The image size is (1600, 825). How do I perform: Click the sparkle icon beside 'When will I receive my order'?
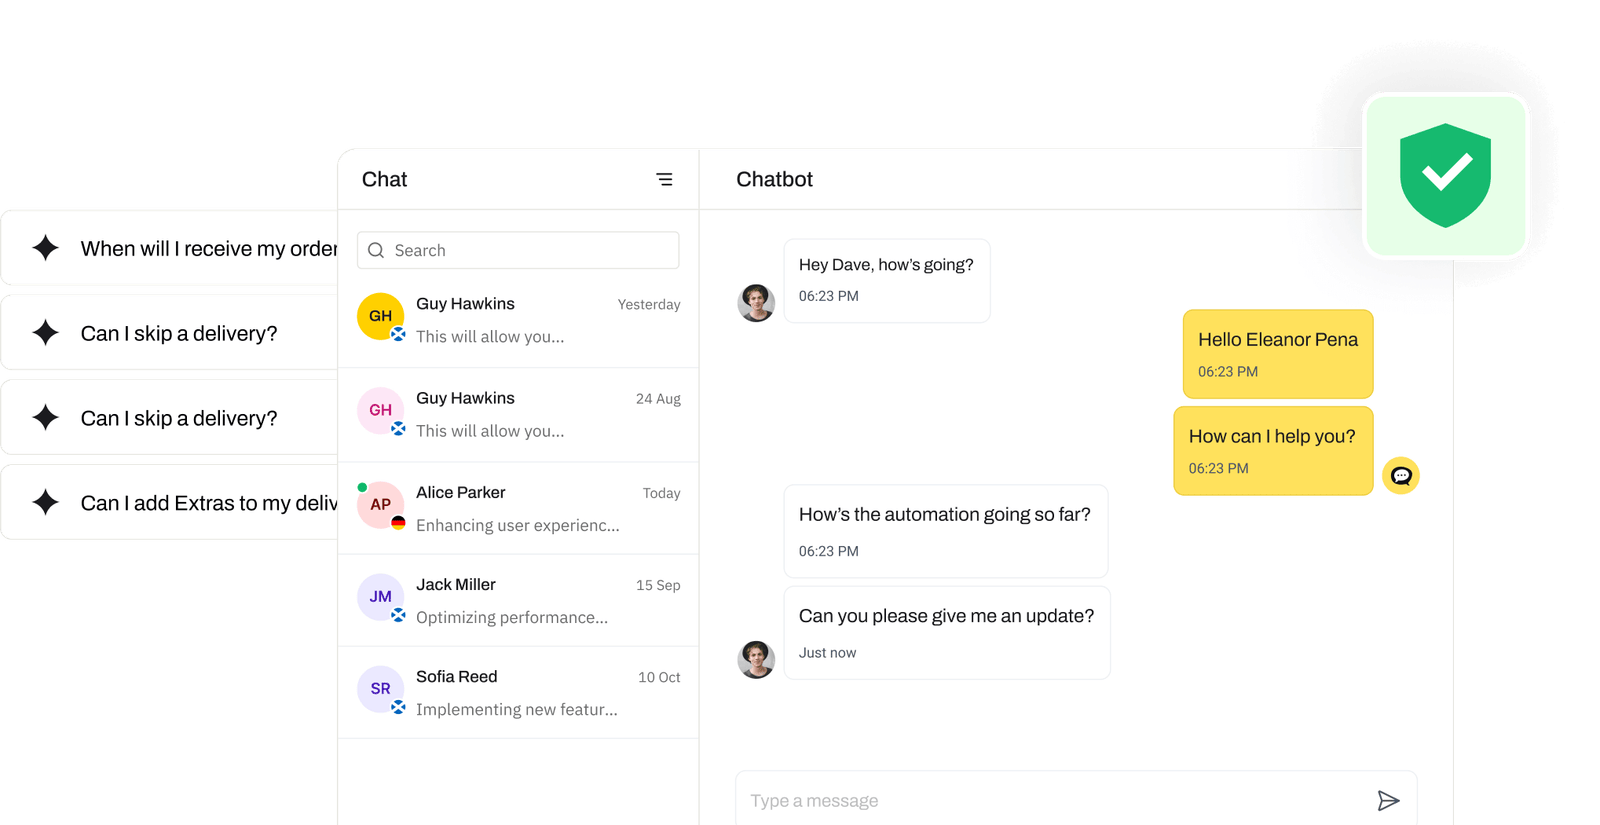click(46, 248)
